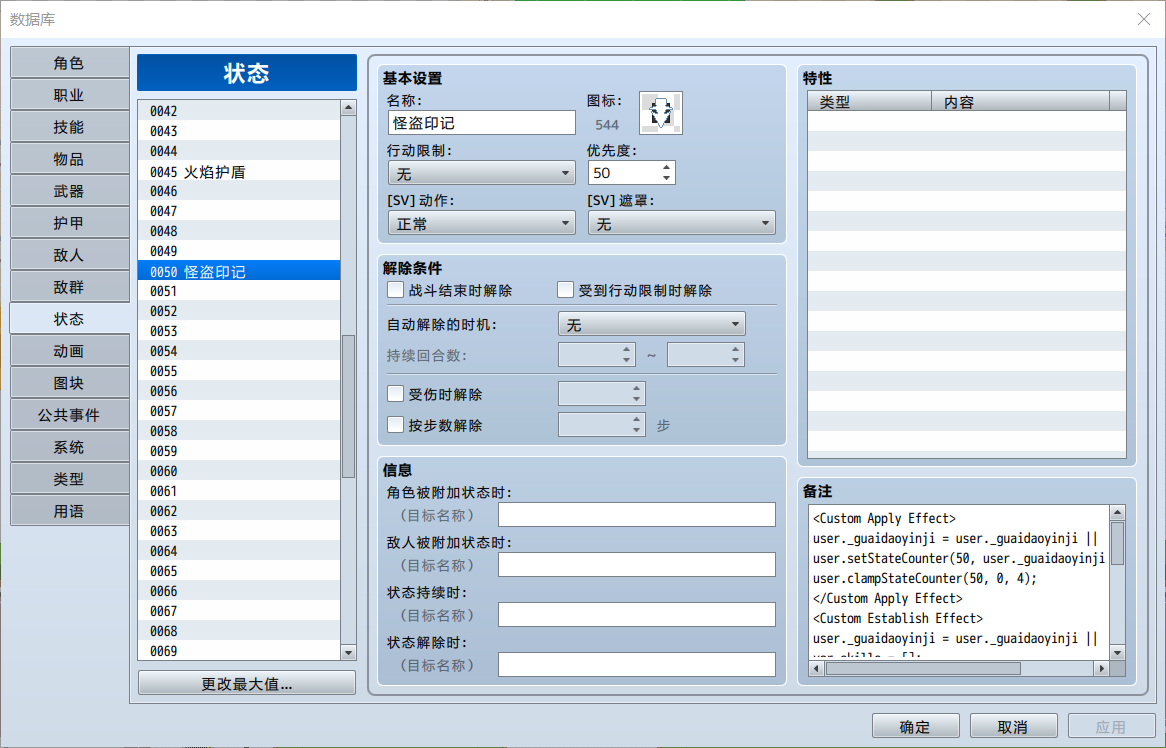Click the state 名称 input field
Viewport: 1166px width, 748px height.
(481, 123)
